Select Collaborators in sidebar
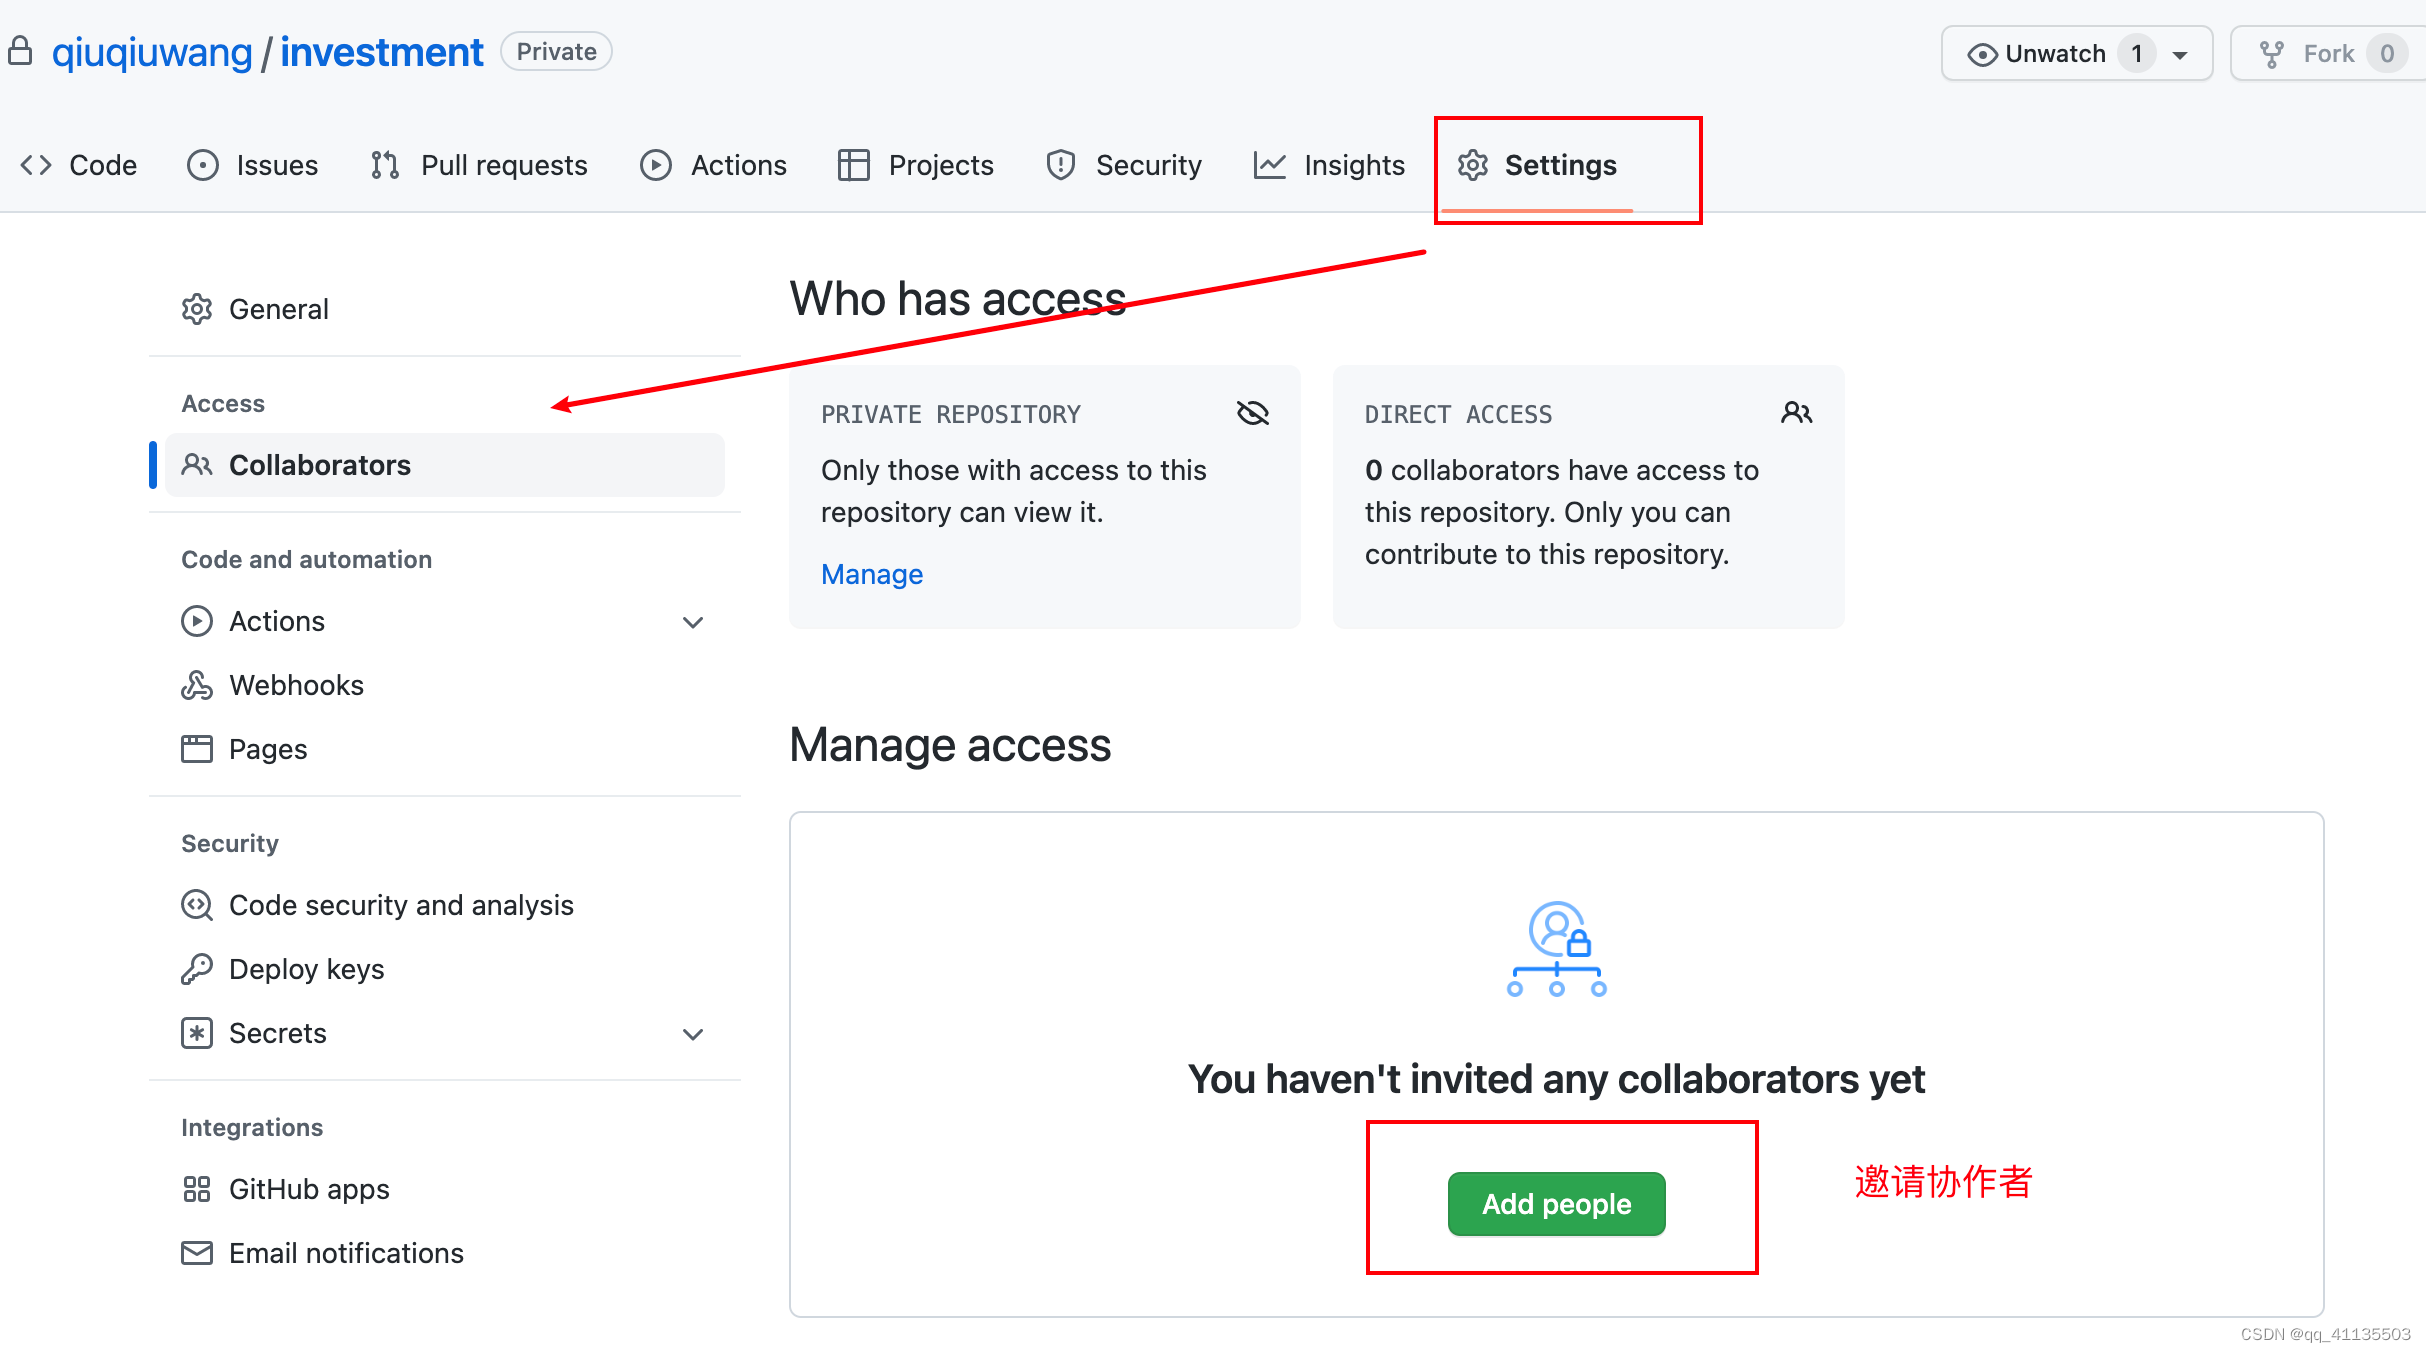This screenshot has width=2426, height=1352. tap(445, 465)
